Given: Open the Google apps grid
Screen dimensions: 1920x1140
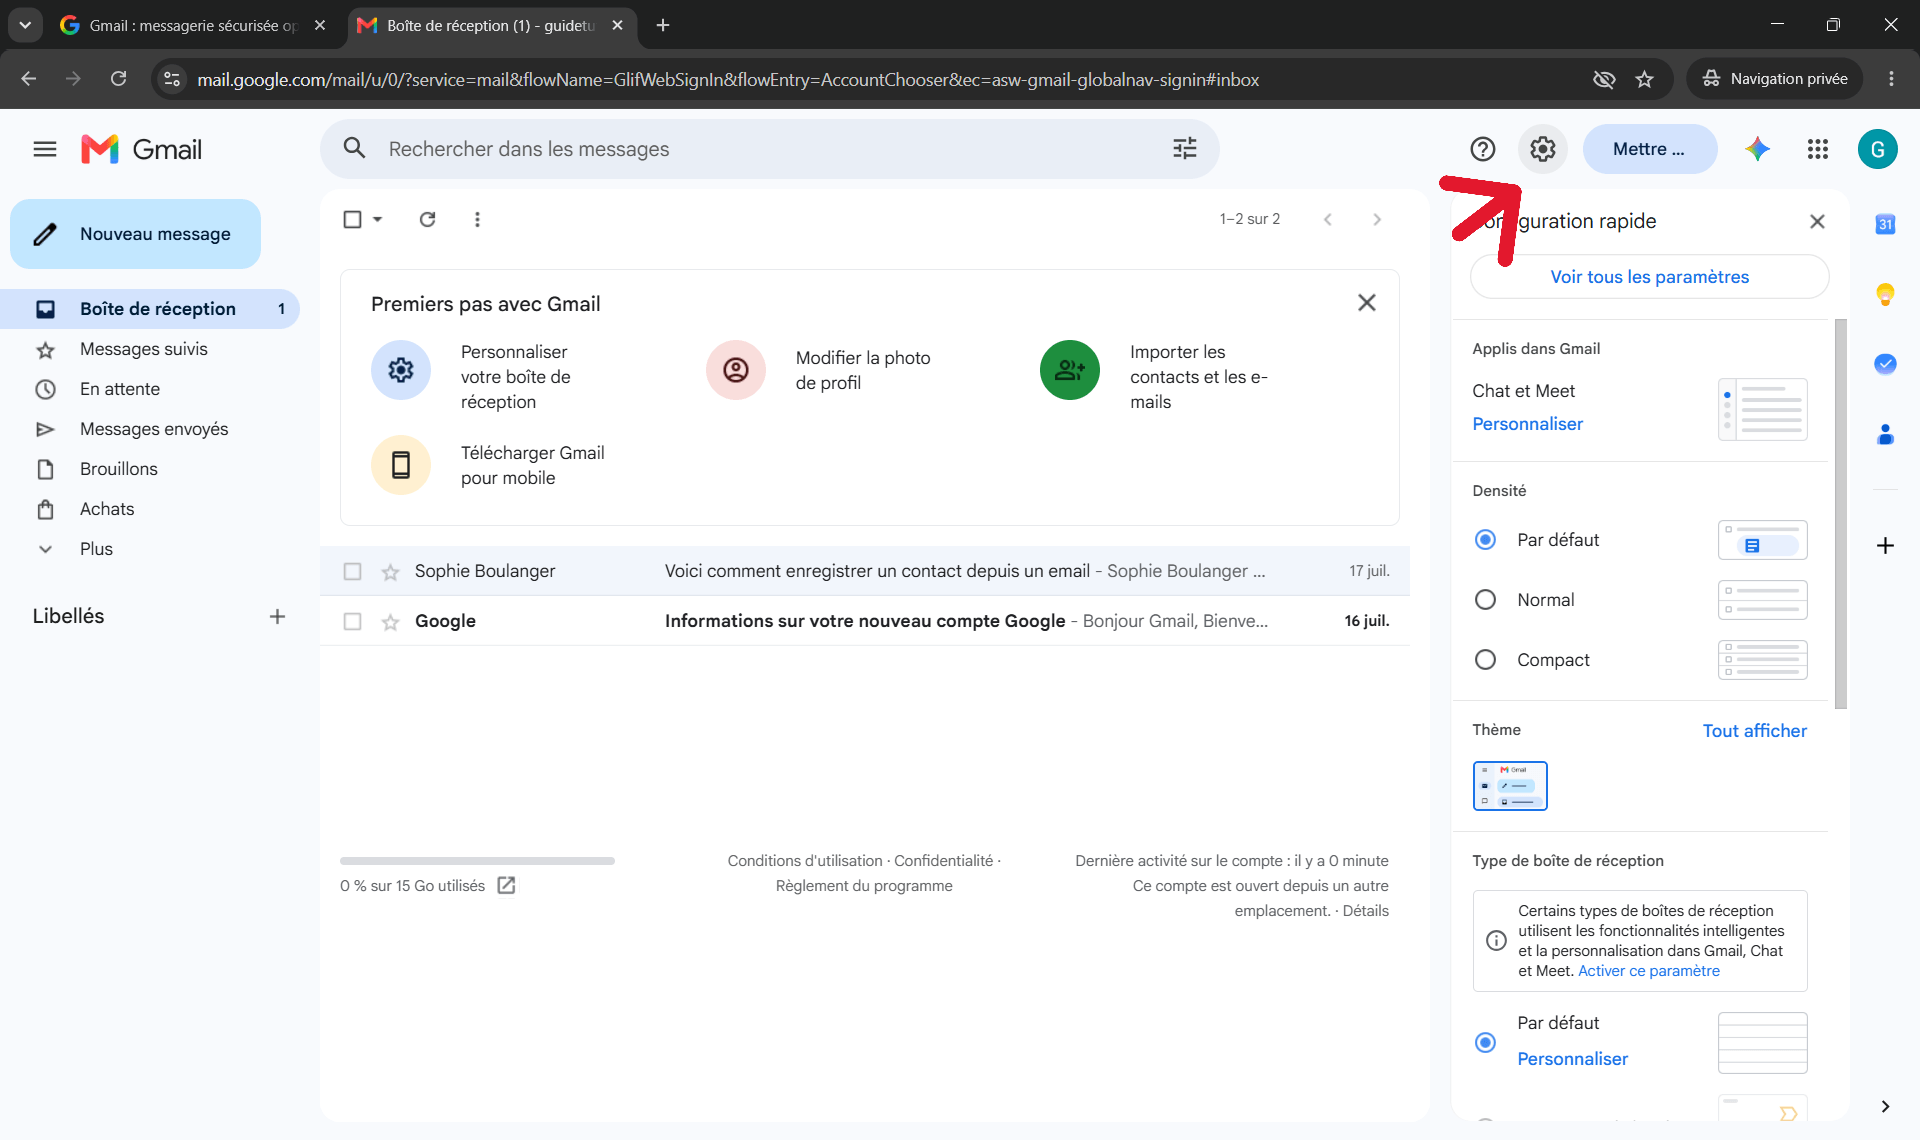Looking at the screenshot, I should [x=1818, y=149].
